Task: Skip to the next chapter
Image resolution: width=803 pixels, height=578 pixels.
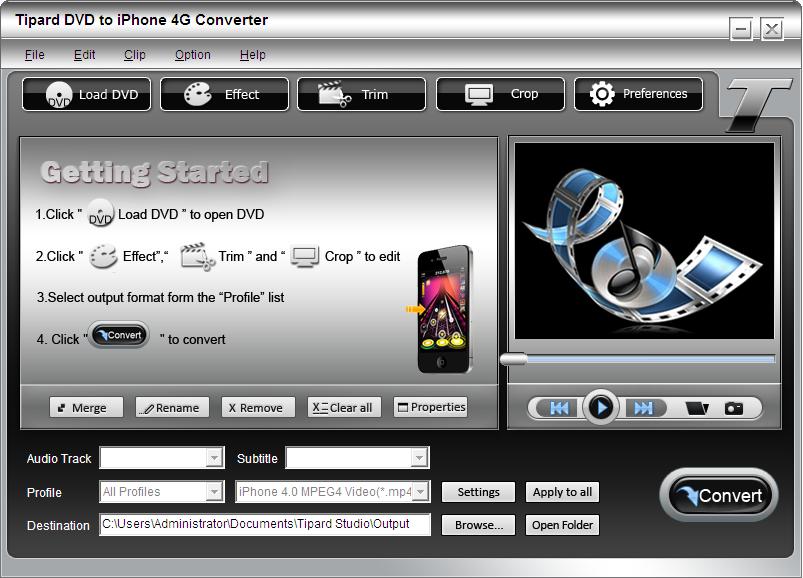Action: [x=643, y=408]
